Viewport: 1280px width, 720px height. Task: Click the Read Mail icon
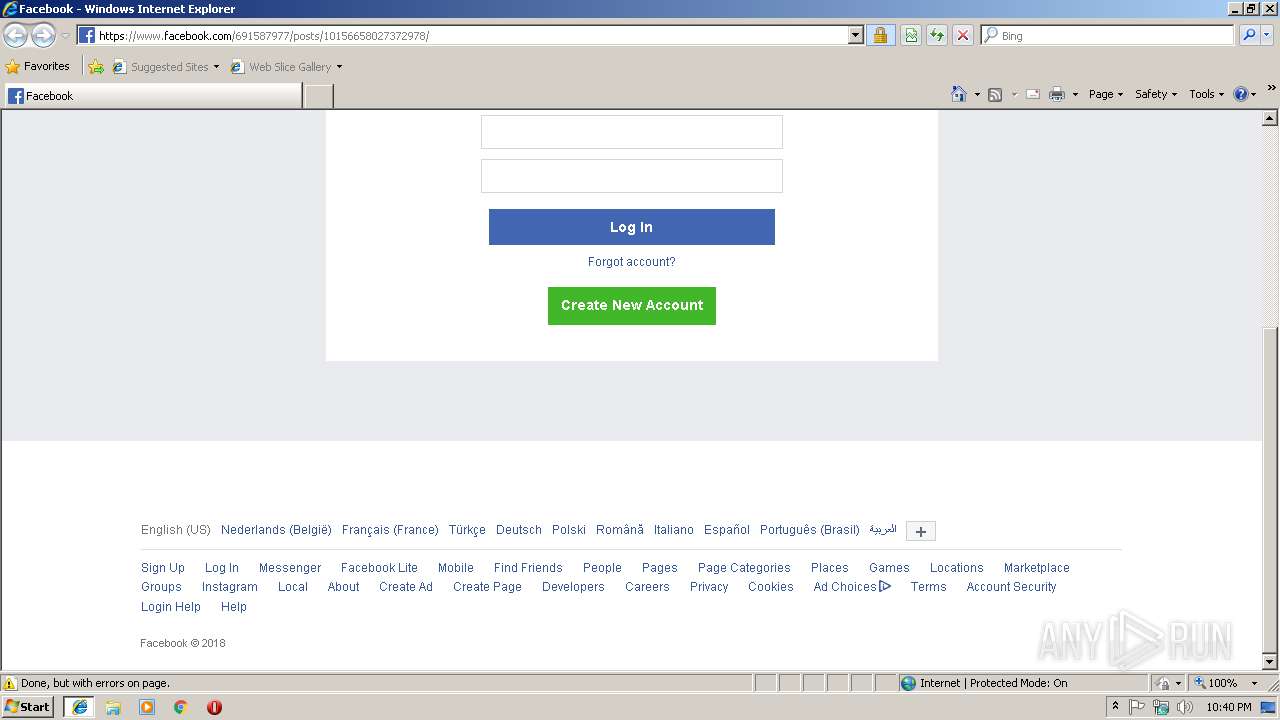tap(1033, 94)
